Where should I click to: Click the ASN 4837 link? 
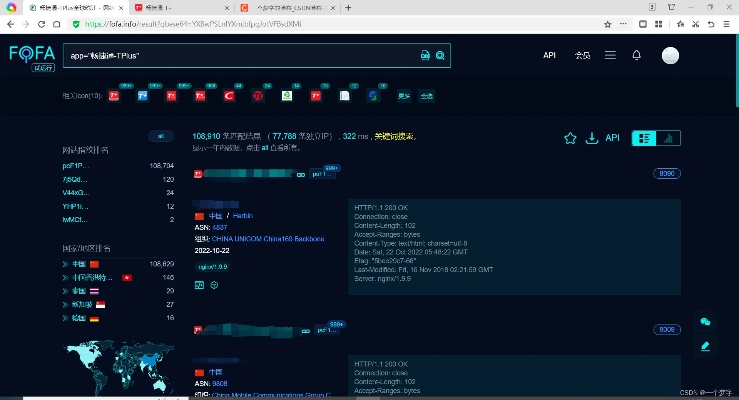(219, 227)
